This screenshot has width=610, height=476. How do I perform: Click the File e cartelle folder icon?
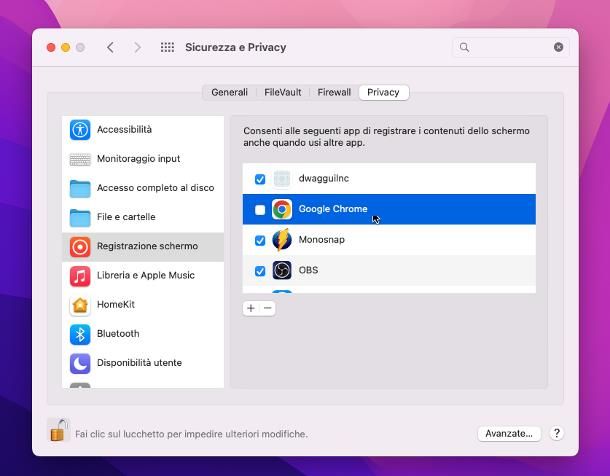point(80,217)
